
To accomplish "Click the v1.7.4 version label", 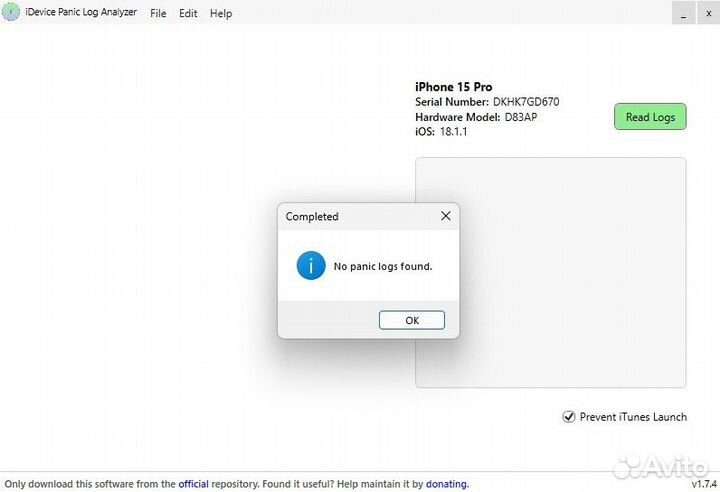I will (x=704, y=484).
